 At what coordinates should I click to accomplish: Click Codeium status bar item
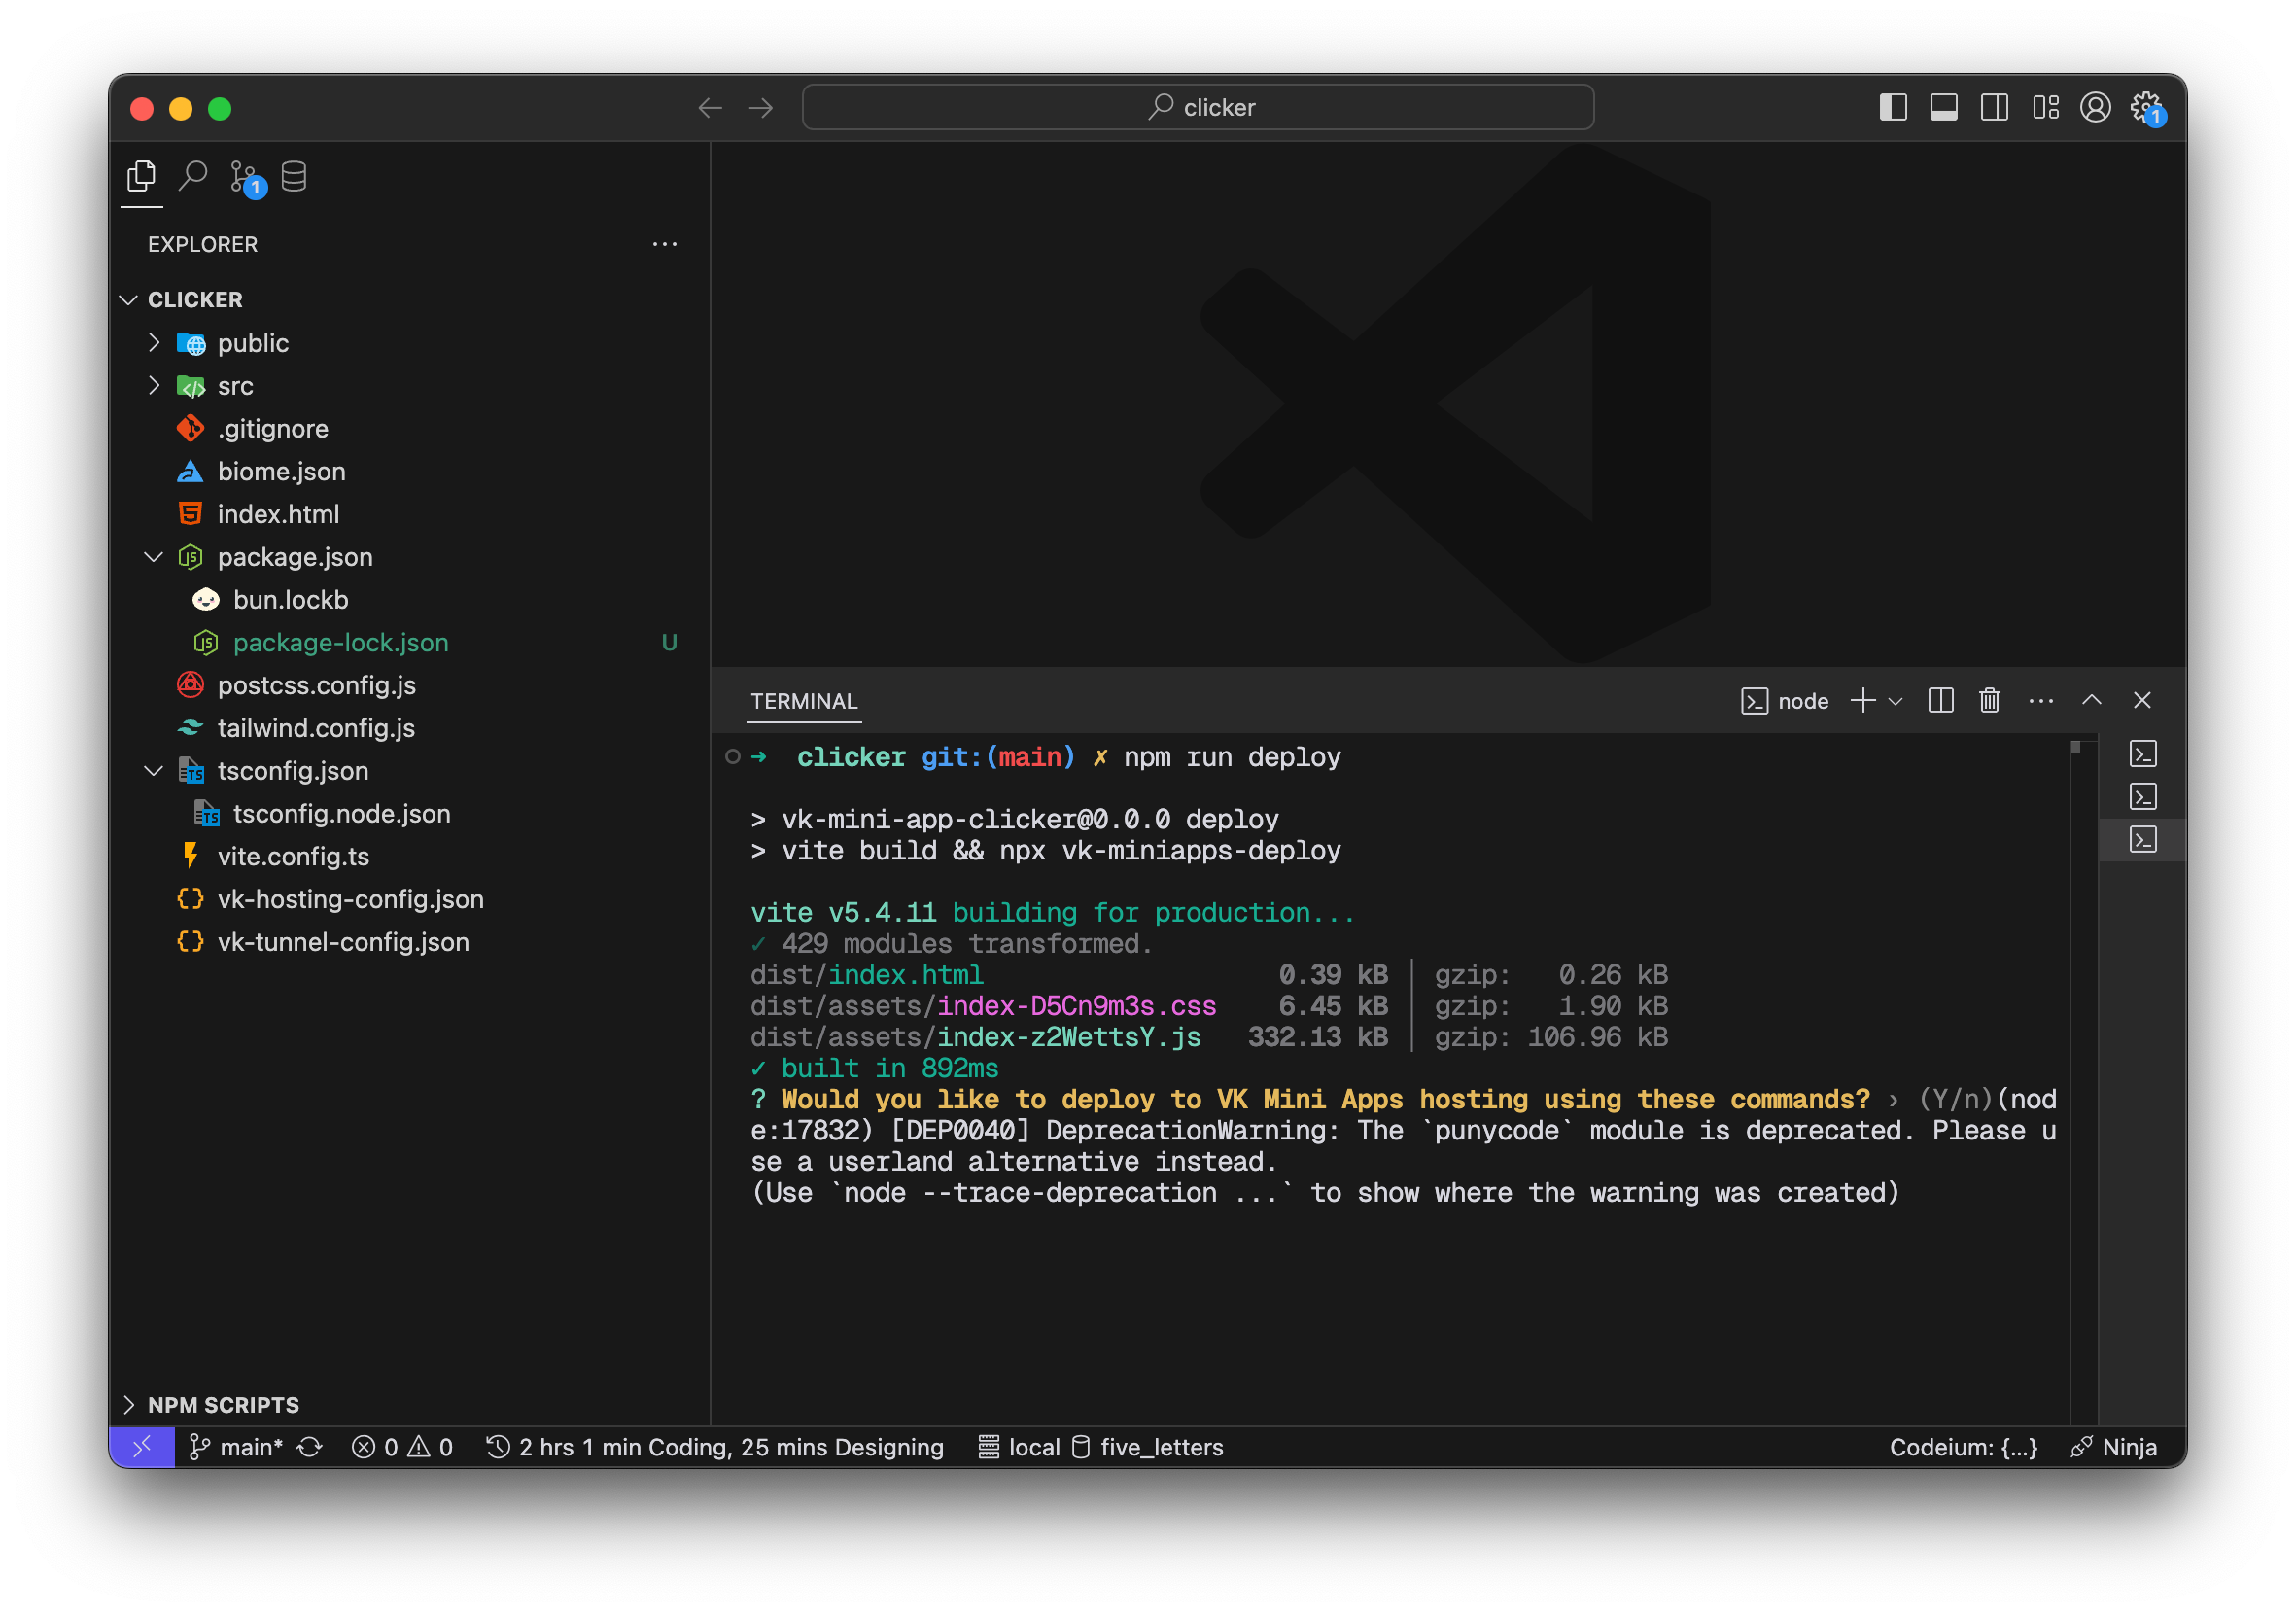click(1962, 1447)
